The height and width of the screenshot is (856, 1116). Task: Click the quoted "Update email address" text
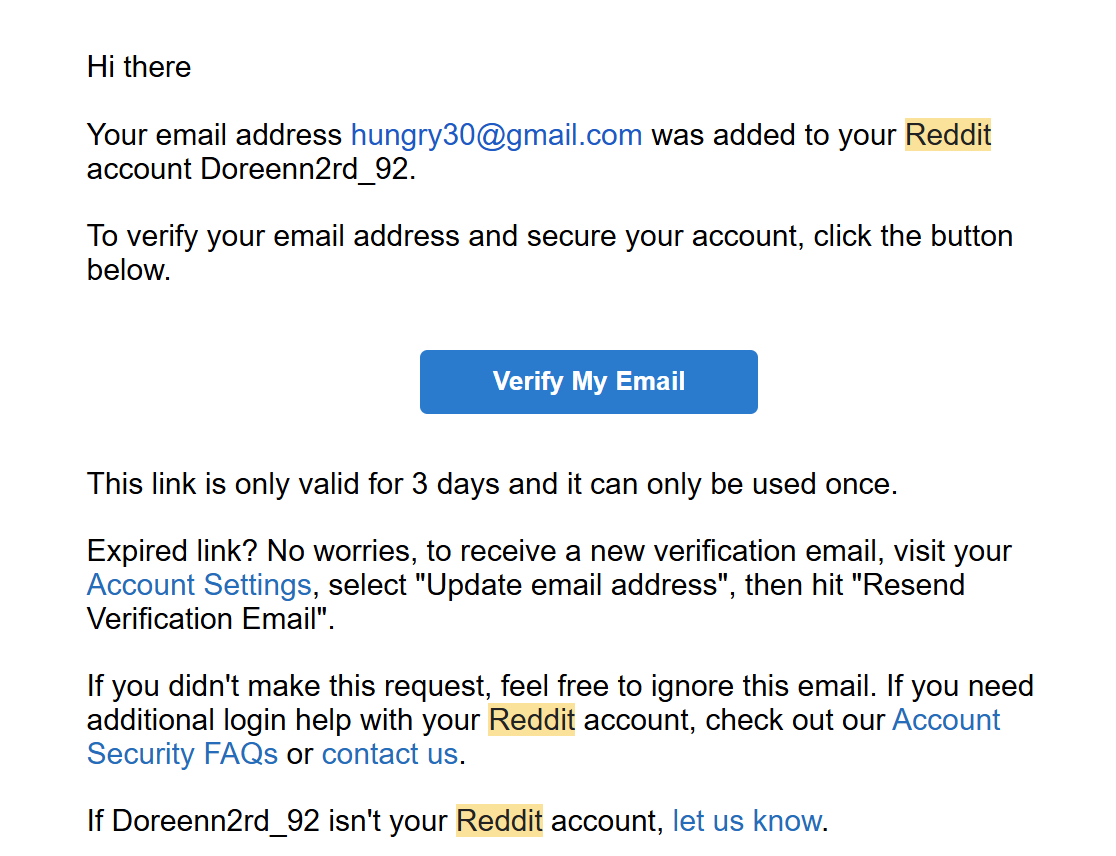[575, 585]
